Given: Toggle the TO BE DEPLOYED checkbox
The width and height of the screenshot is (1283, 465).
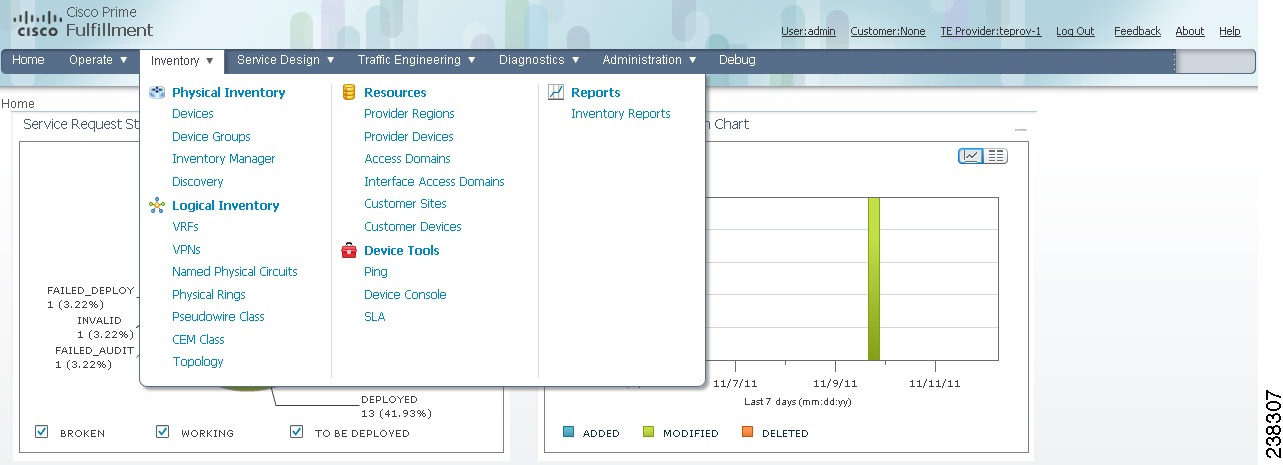Looking at the screenshot, I should 296,432.
